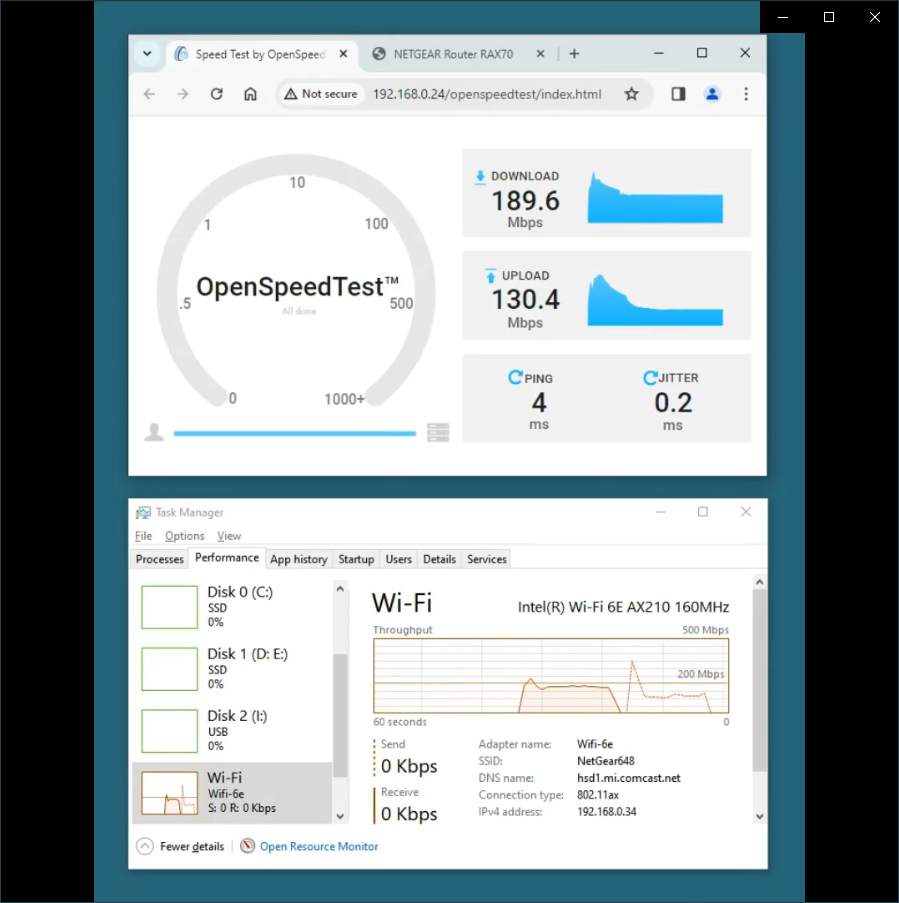
Task: Switch to the NETGEAR Router RAX70 tab
Action: (453, 54)
